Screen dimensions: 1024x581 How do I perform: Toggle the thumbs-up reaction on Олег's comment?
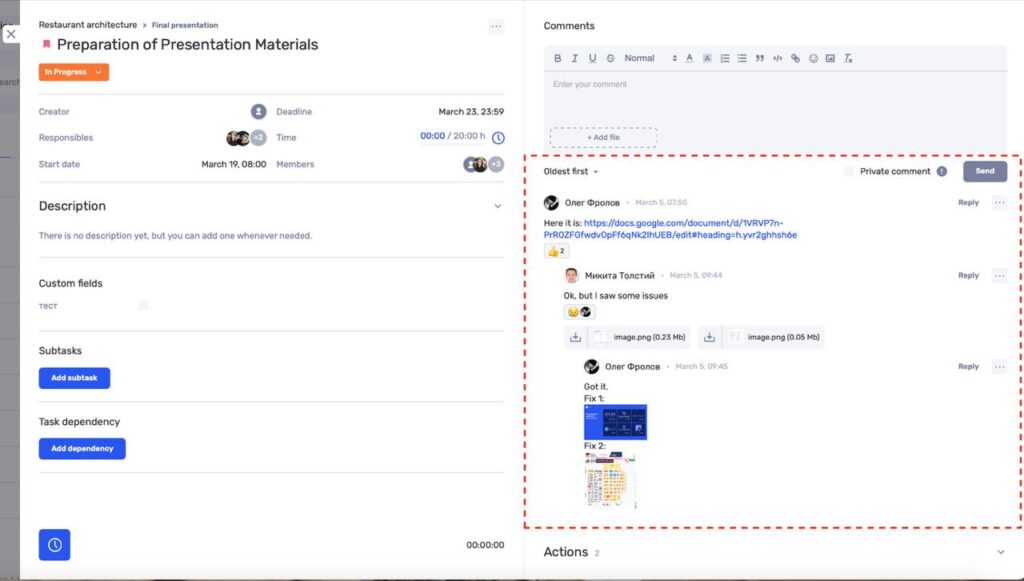click(556, 251)
